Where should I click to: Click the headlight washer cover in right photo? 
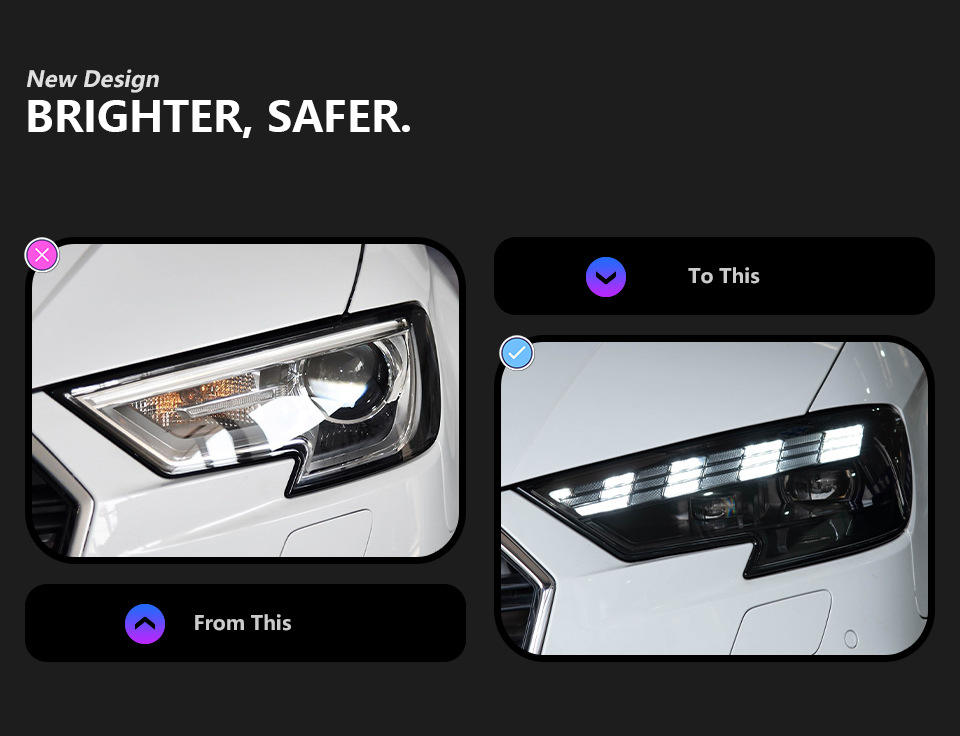(782, 623)
